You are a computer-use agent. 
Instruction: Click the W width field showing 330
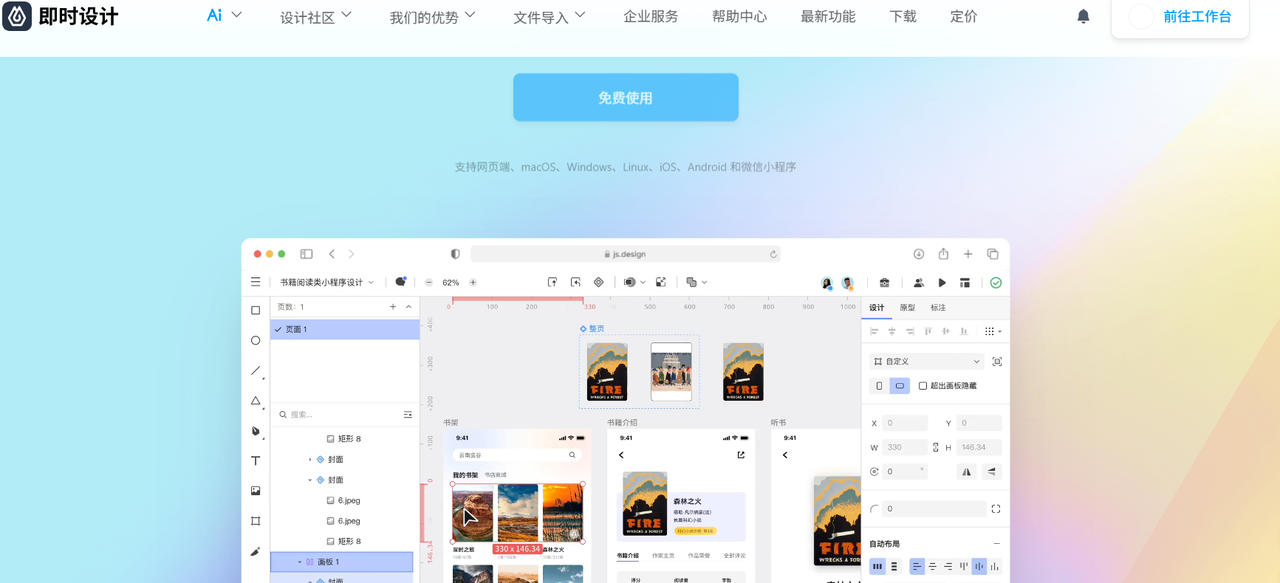pyautogui.click(x=904, y=447)
